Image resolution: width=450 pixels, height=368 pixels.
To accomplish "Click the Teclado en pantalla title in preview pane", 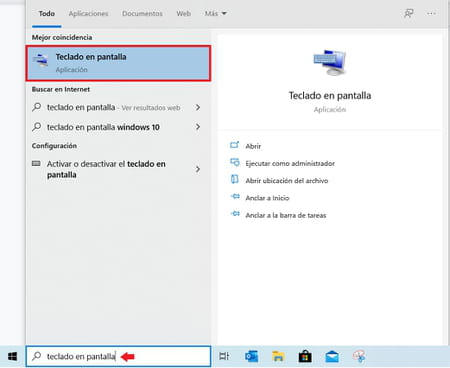I will point(330,96).
